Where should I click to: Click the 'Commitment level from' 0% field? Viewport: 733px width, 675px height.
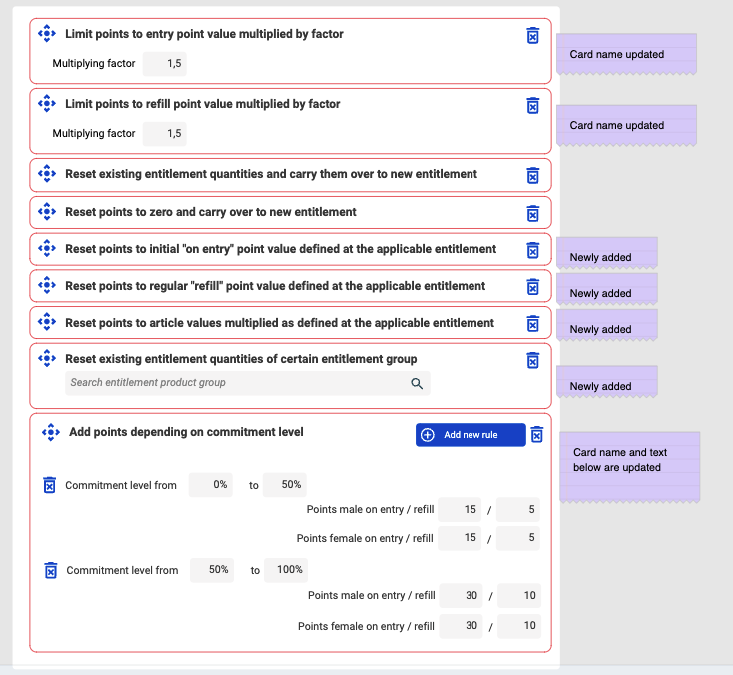211,485
